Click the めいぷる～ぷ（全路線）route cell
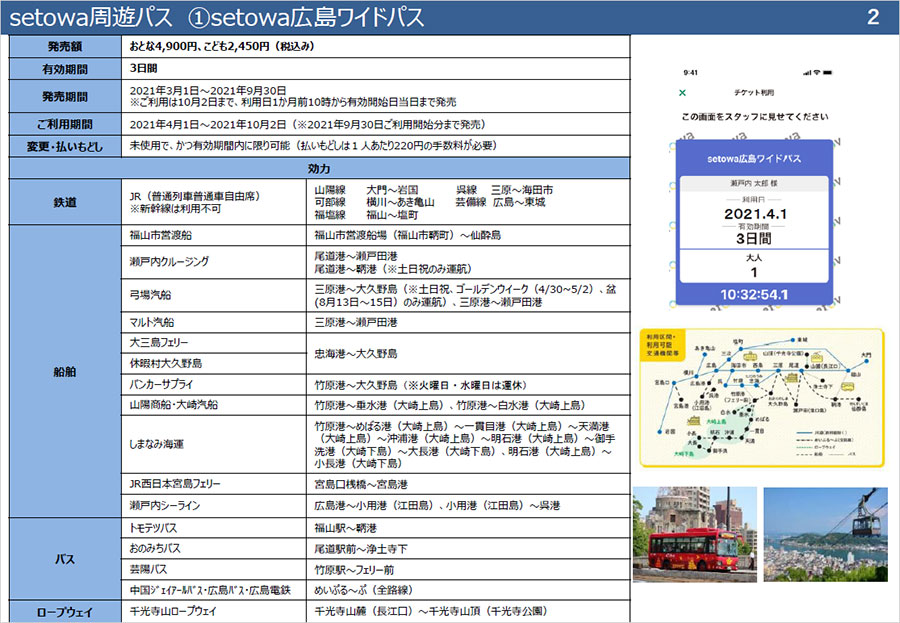Screen dimensions: 900x623 pos(468,590)
